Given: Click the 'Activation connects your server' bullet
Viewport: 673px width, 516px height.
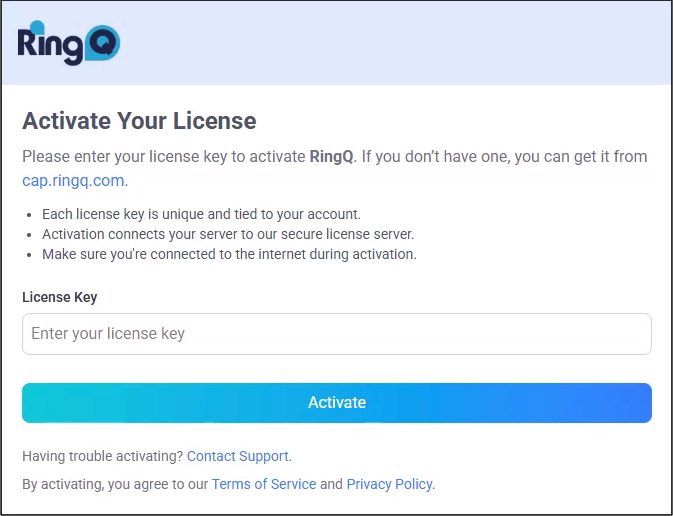Looking at the screenshot, I should [228, 234].
